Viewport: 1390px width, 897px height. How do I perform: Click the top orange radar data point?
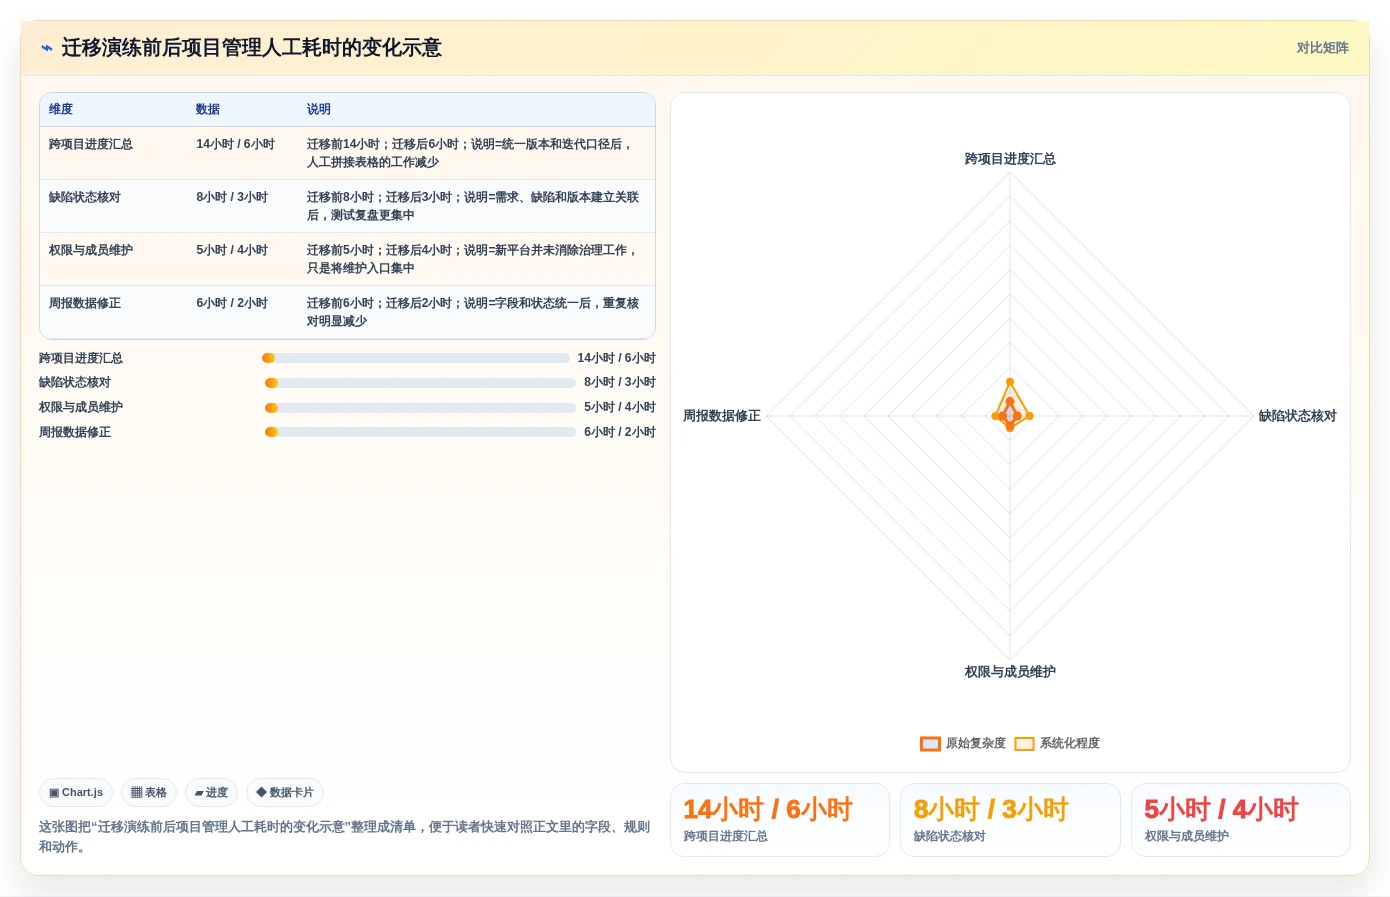click(x=1010, y=382)
